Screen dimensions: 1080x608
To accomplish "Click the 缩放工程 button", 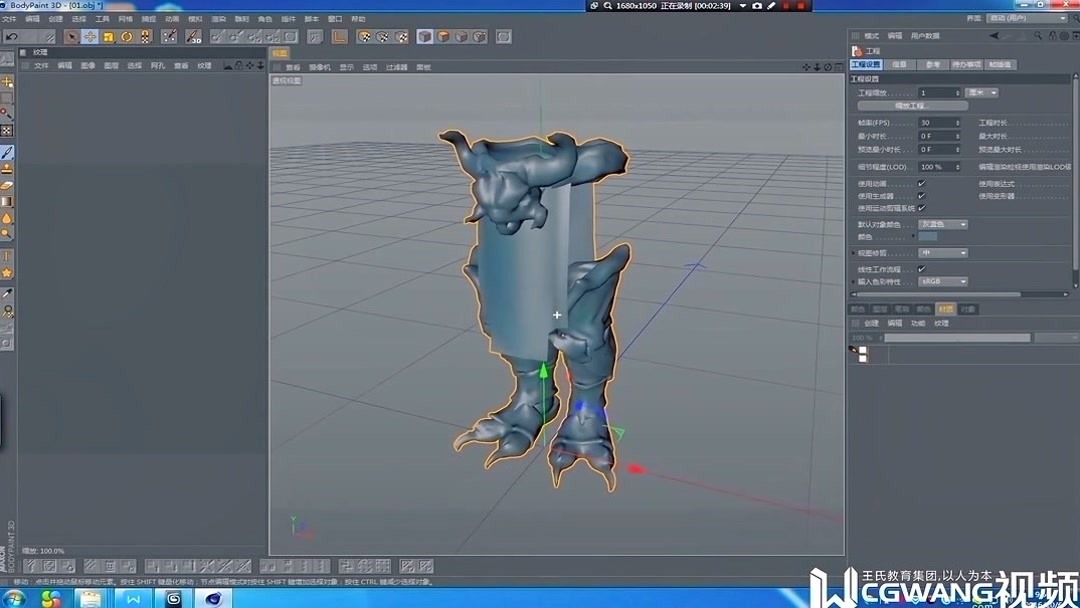I will click(x=912, y=106).
